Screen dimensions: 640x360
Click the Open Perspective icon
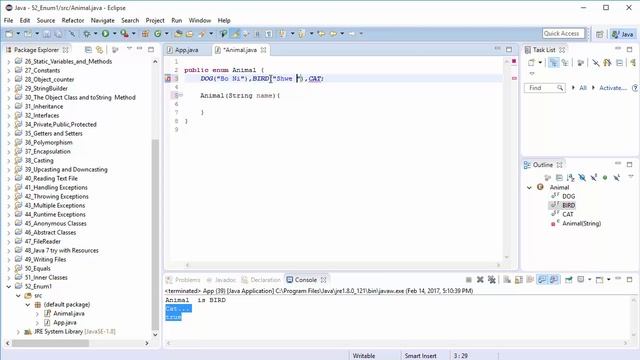[x=599, y=34]
